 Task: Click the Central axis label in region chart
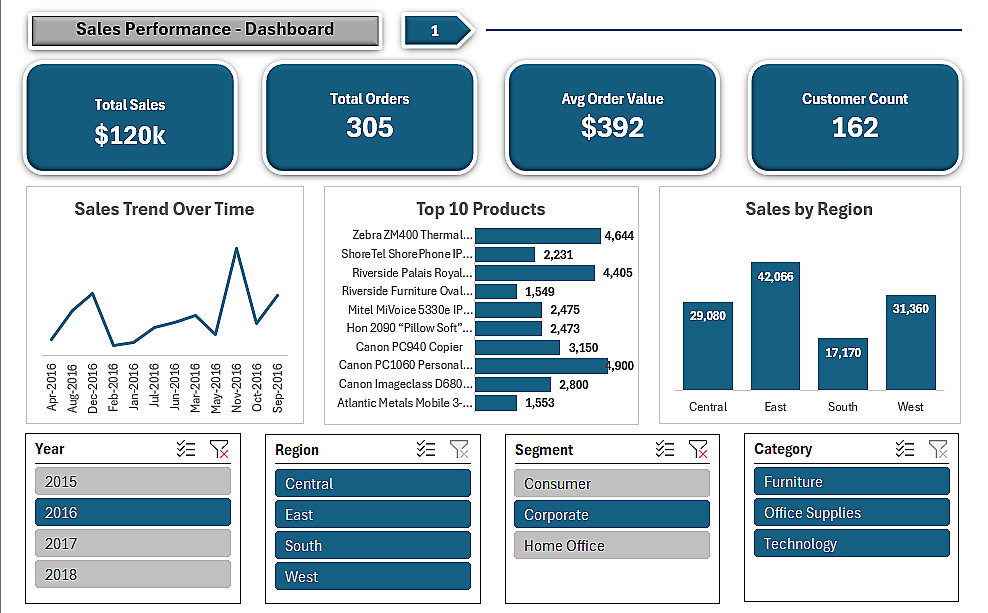point(708,406)
